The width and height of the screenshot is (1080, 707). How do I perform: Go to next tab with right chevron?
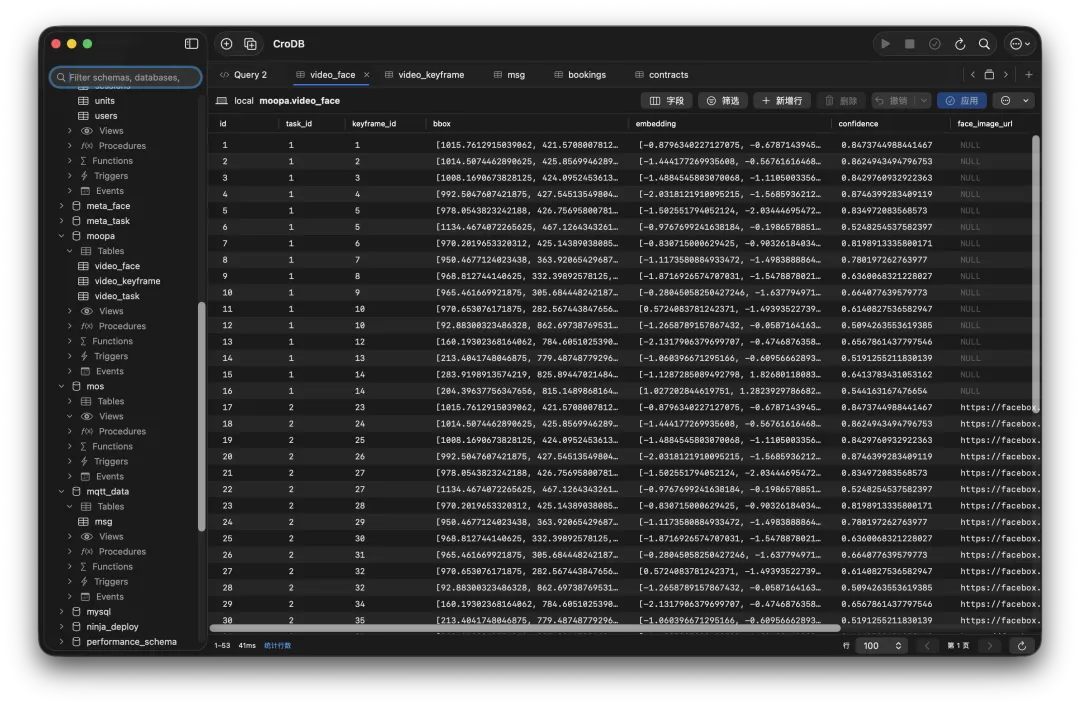pos(1006,74)
